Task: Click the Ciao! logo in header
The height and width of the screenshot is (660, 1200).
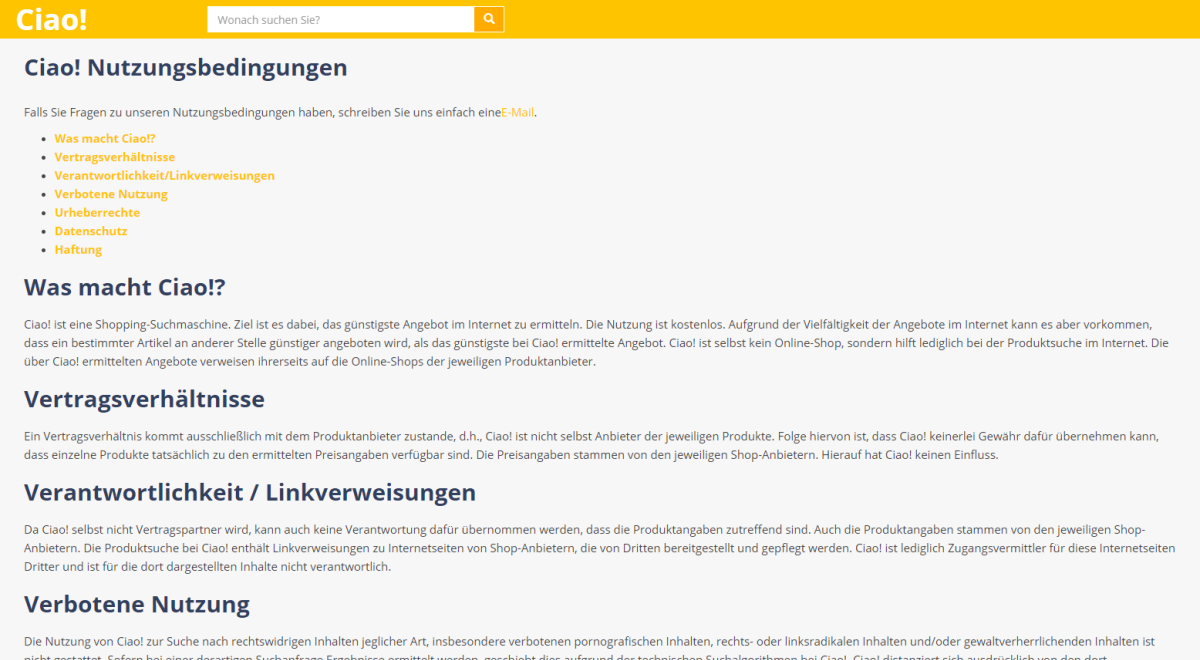Action: (x=52, y=19)
